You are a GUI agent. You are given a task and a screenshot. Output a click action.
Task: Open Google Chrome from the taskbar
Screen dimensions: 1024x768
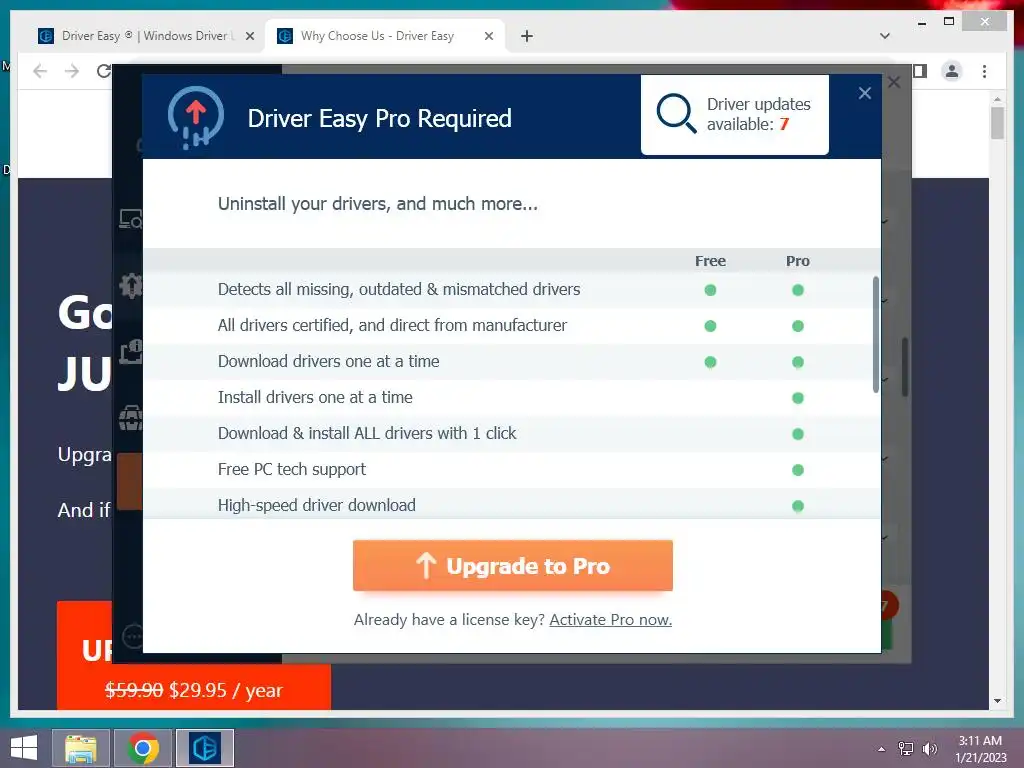tap(143, 748)
